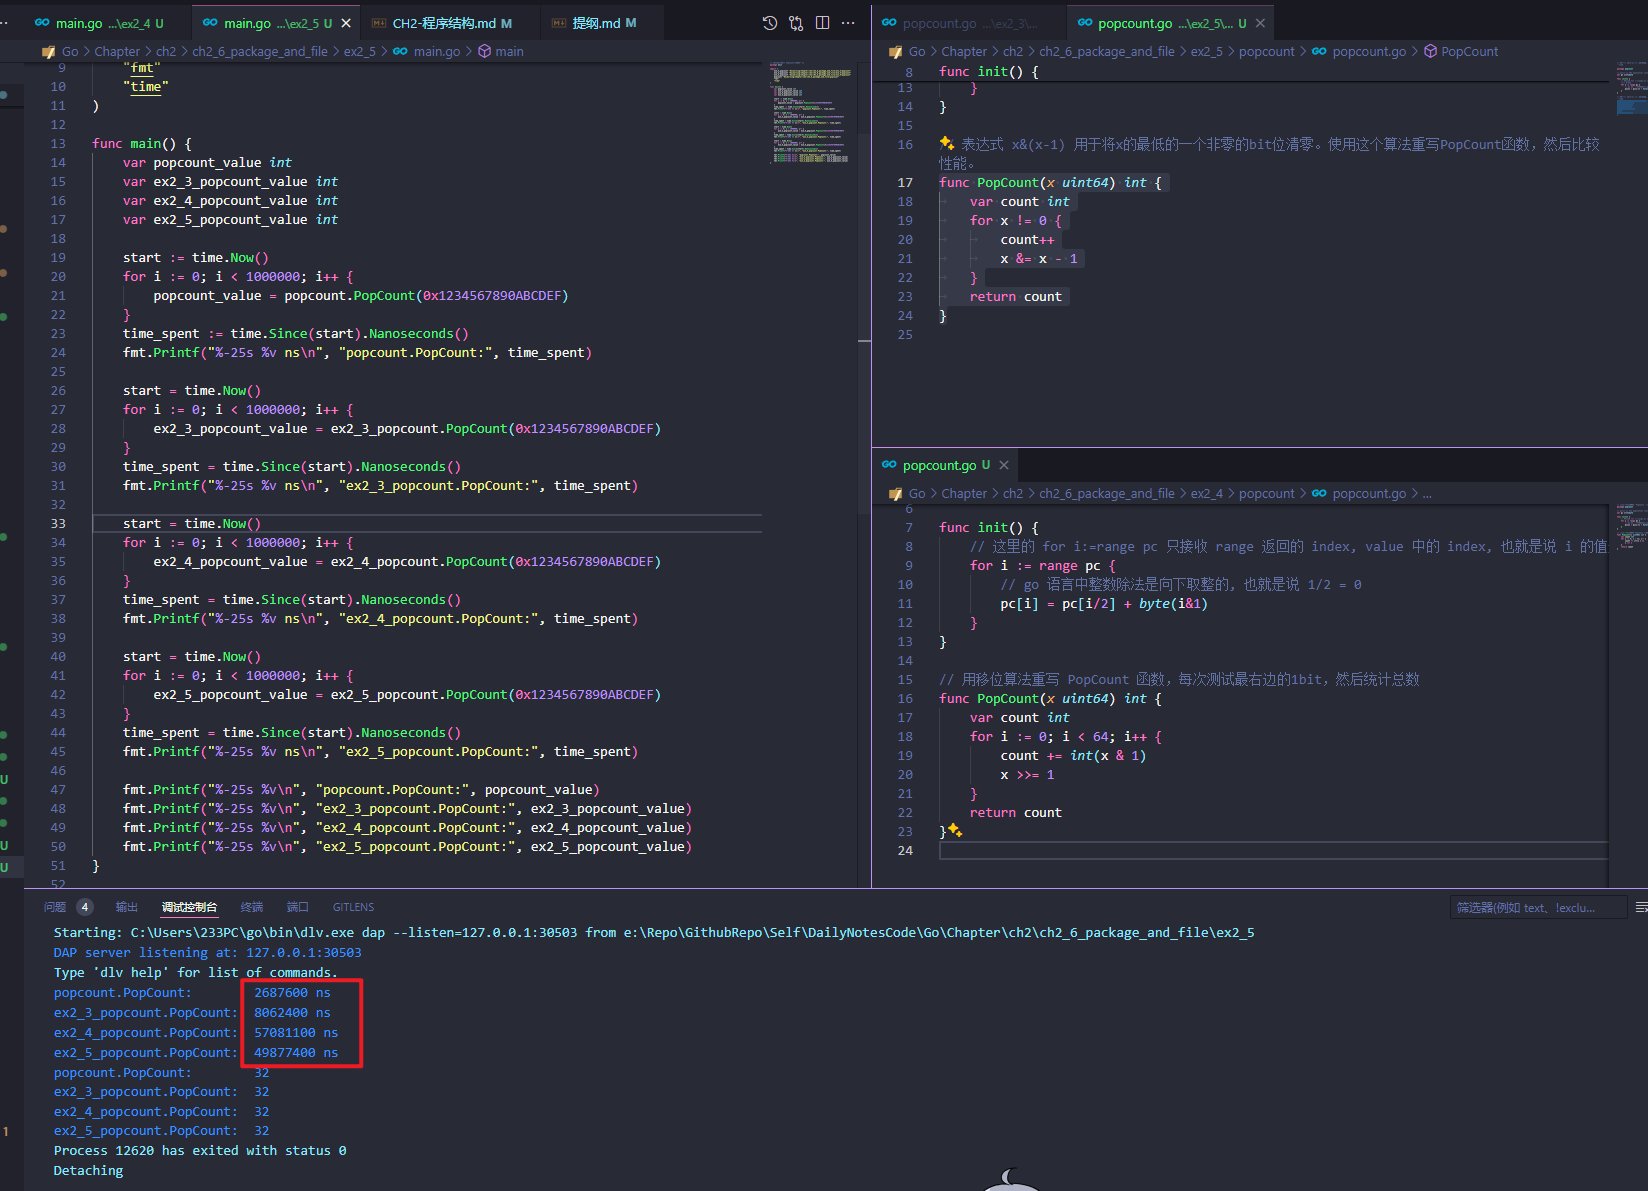Click line number 17 in upper-right editor
Image resolution: width=1648 pixels, height=1191 pixels.
click(905, 182)
